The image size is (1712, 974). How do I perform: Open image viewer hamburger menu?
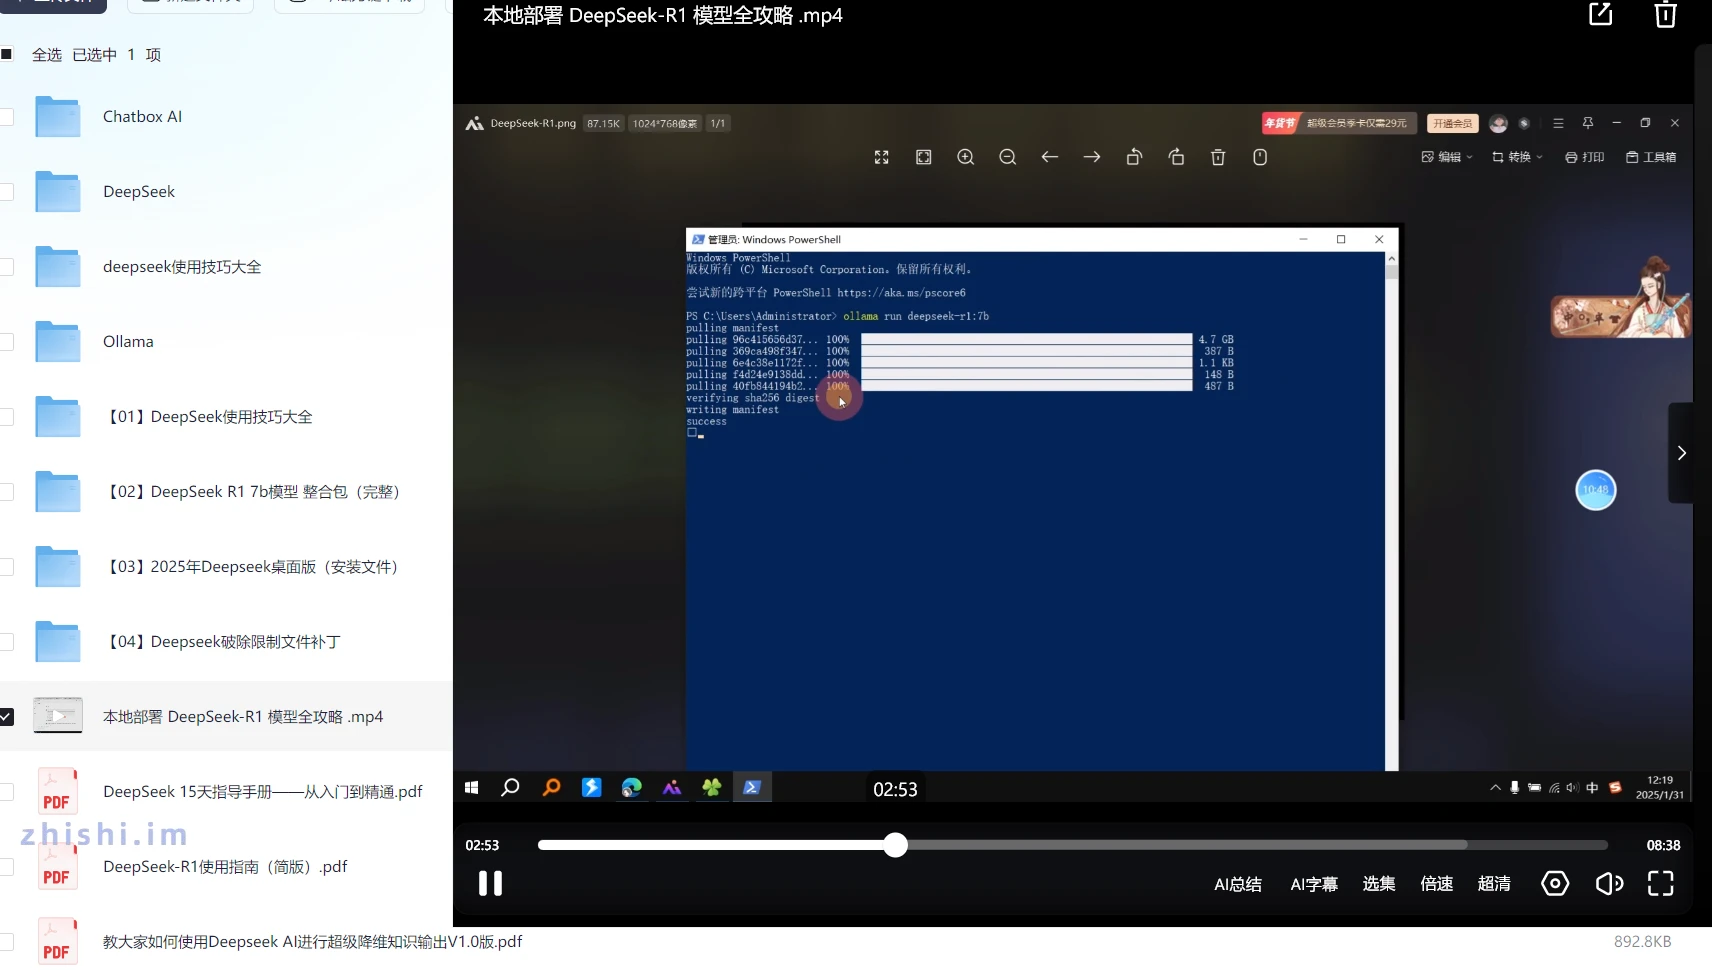1558,123
